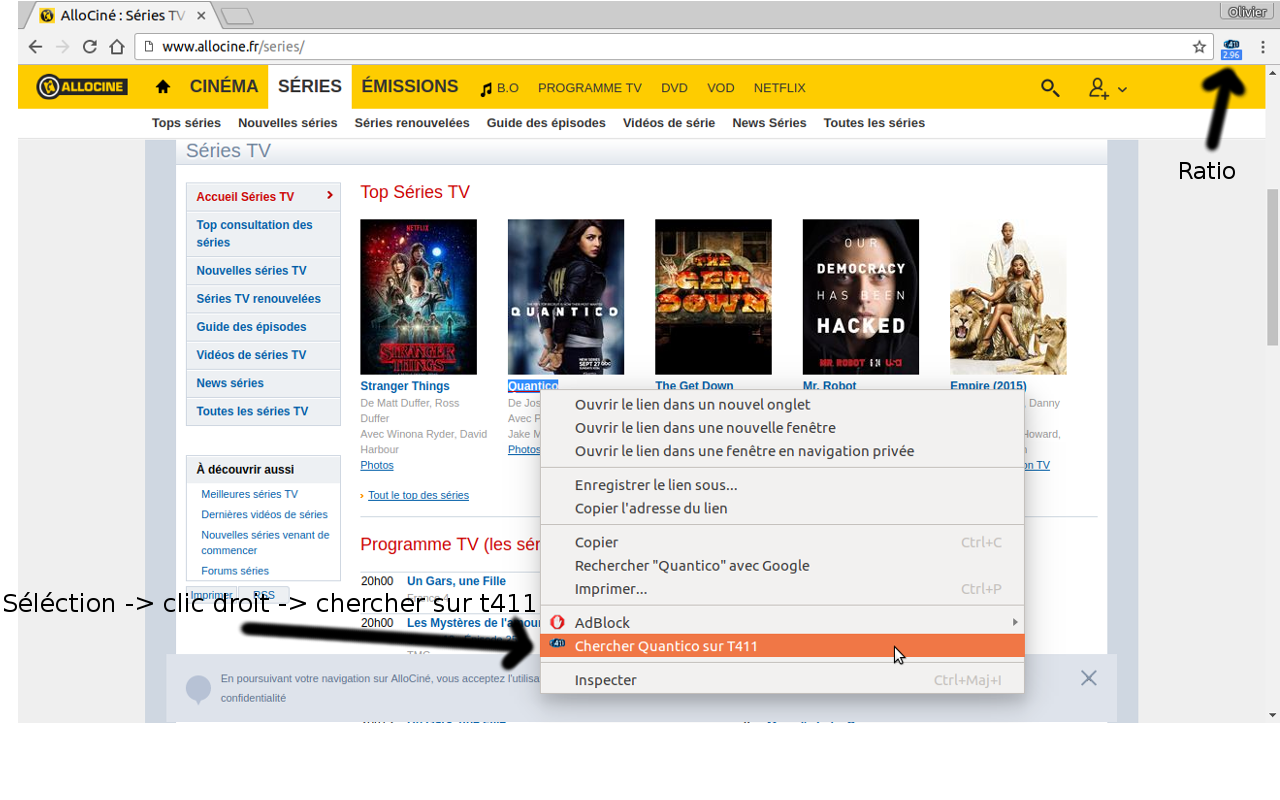1280x800 pixels.
Task: Click the browser back arrow
Action: pos(36,47)
